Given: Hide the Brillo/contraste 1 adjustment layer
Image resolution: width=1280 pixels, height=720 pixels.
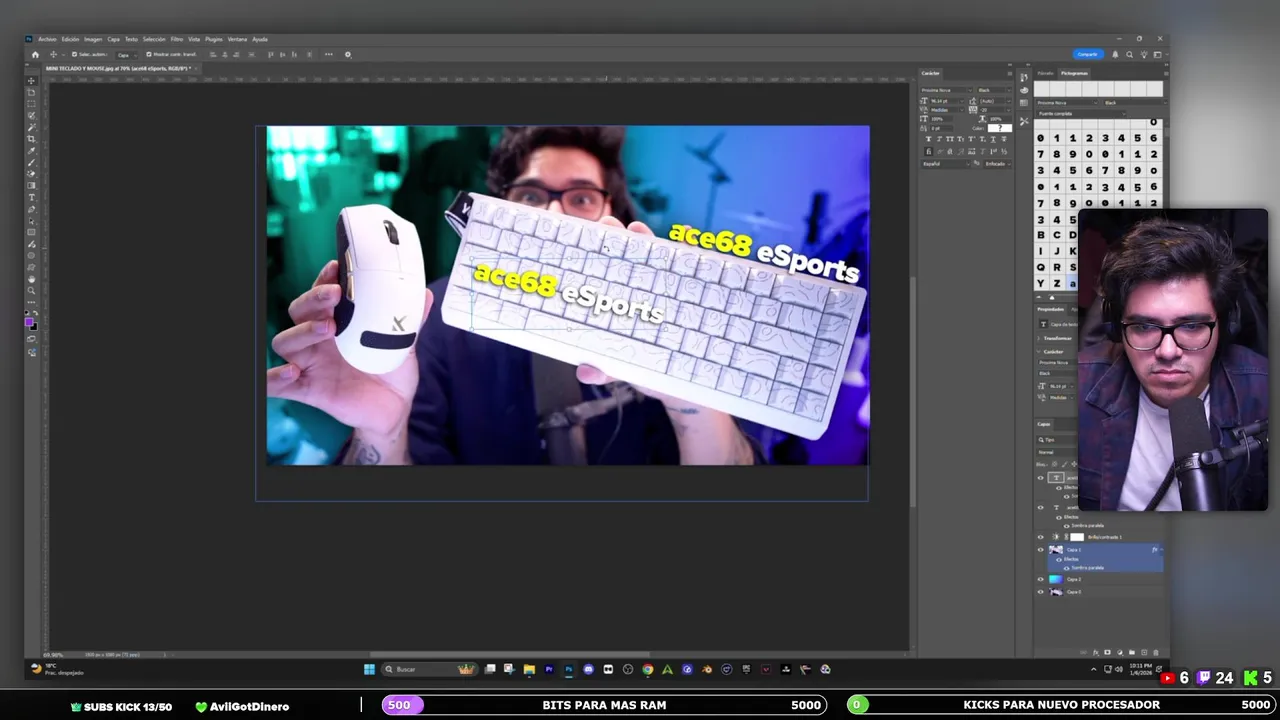Looking at the screenshot, I should pos(1040,537).
